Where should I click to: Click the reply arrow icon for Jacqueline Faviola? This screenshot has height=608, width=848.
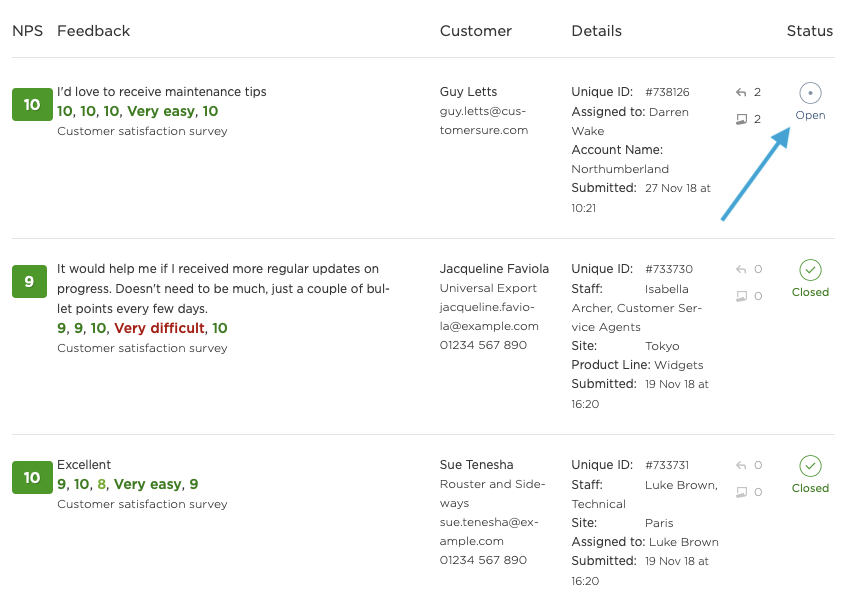[x=741, y=269]
